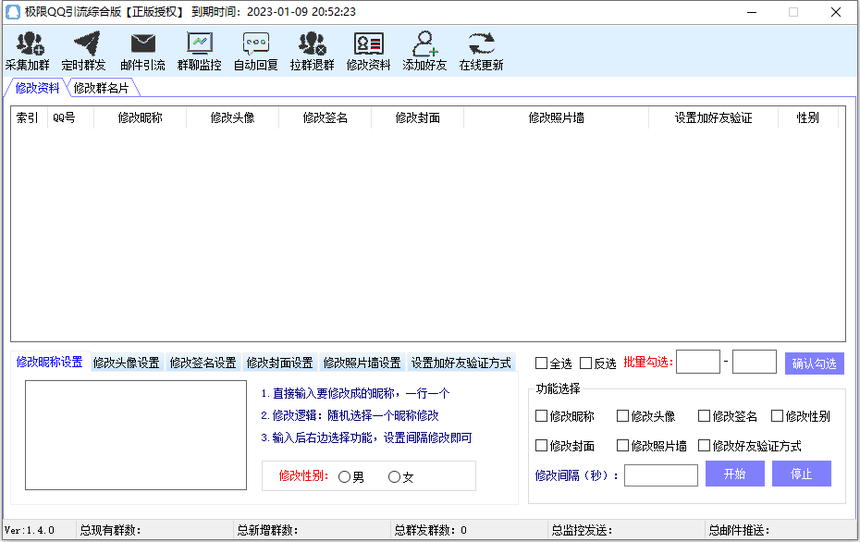Click the 在线更新 refresh icon
Image resolution: width=860 pixels, height=542 pixels.
click(x=481, y=44)
